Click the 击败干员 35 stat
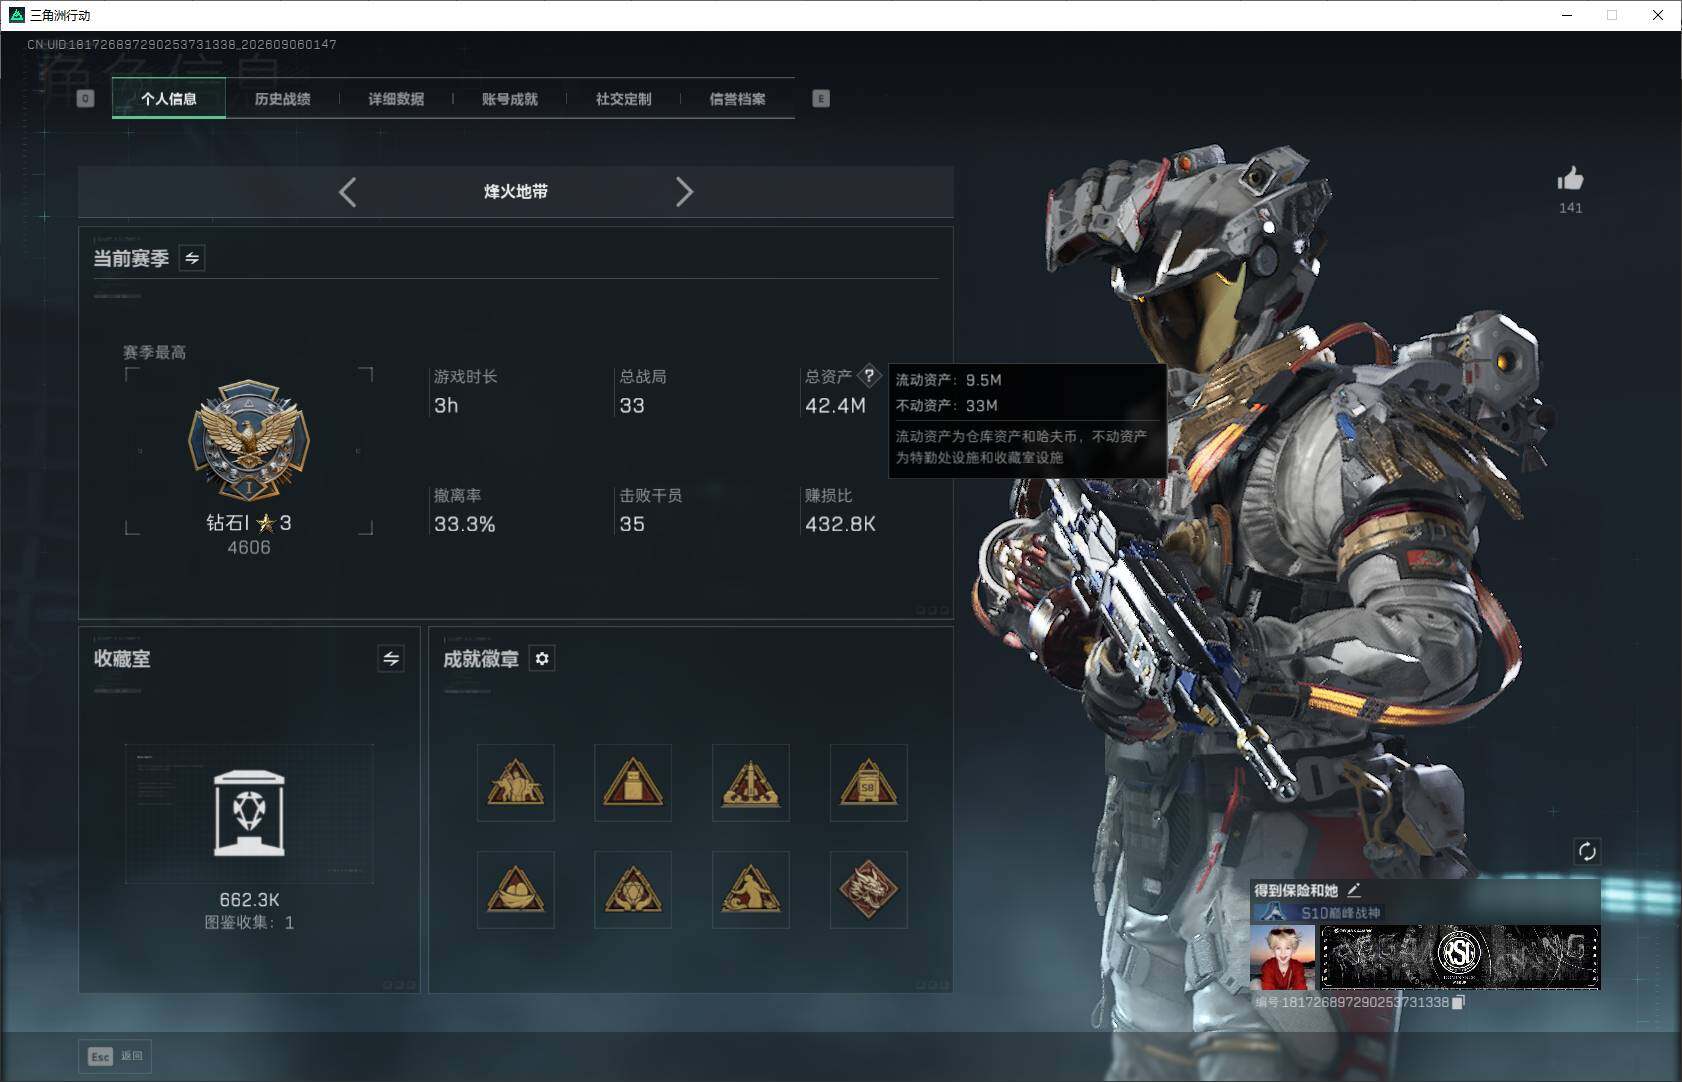The image size is (1682, 1082). tap(650, 510)
